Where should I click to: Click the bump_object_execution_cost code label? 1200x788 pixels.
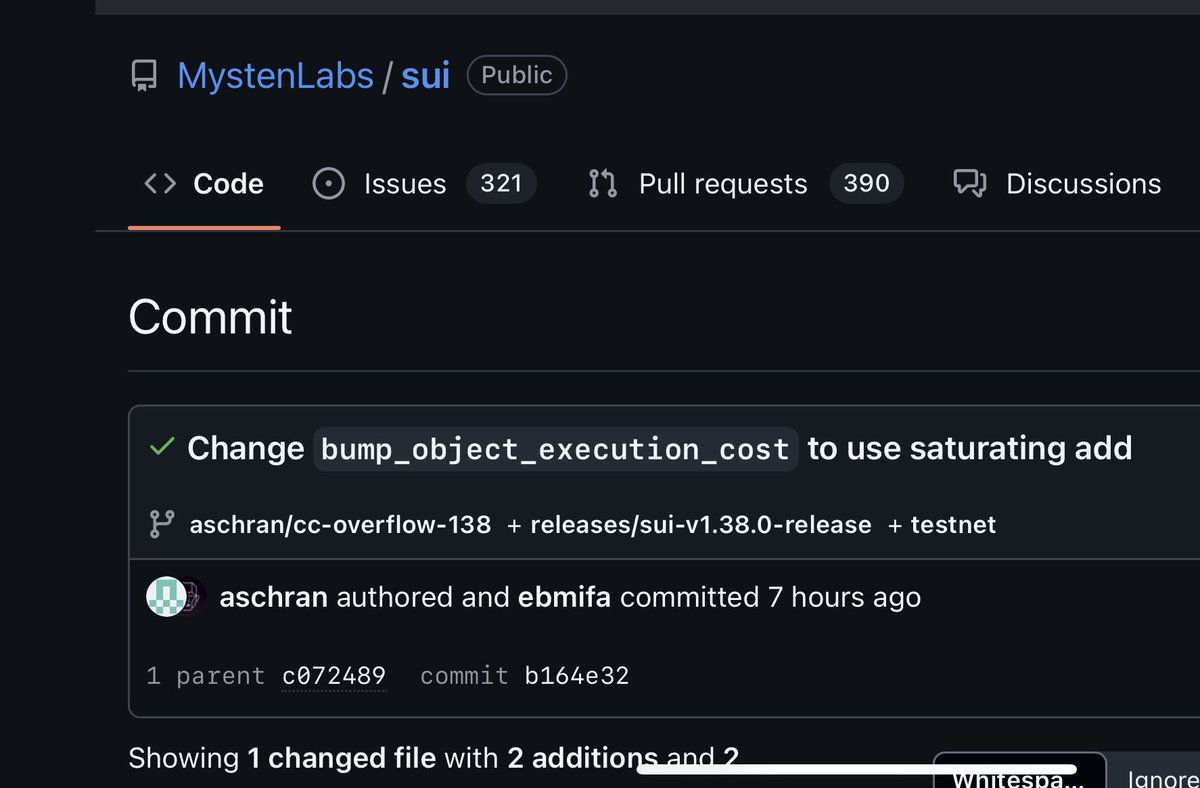coord(557,449)
